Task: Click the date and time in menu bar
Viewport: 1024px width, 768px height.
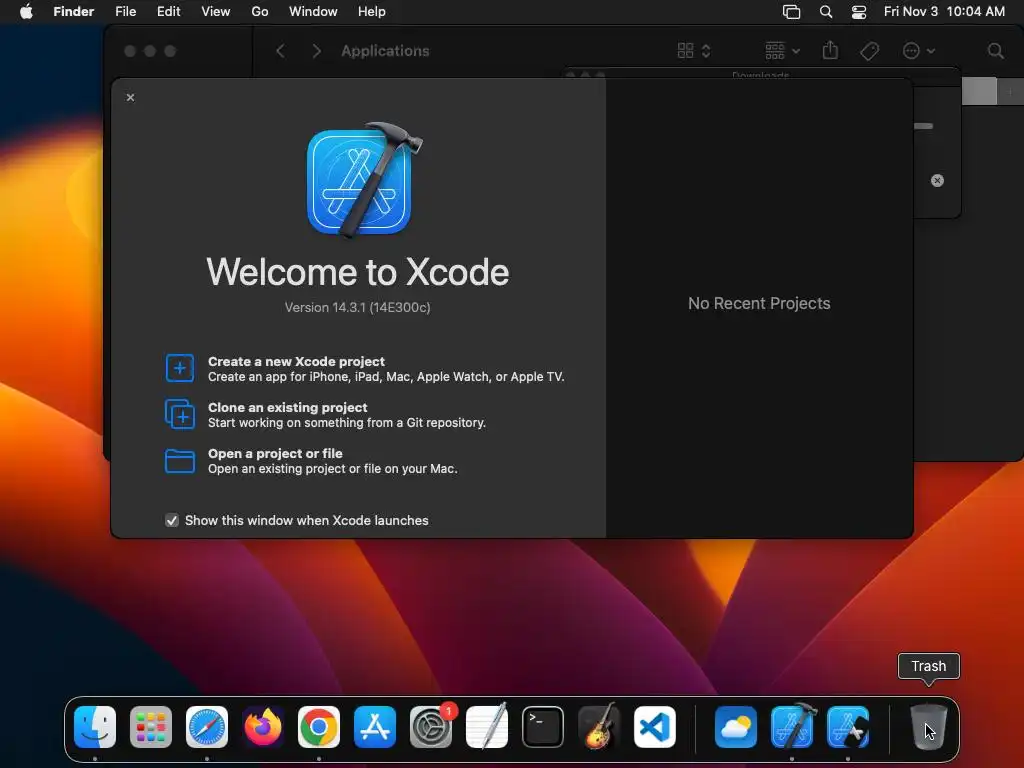Action: point(944,12)
